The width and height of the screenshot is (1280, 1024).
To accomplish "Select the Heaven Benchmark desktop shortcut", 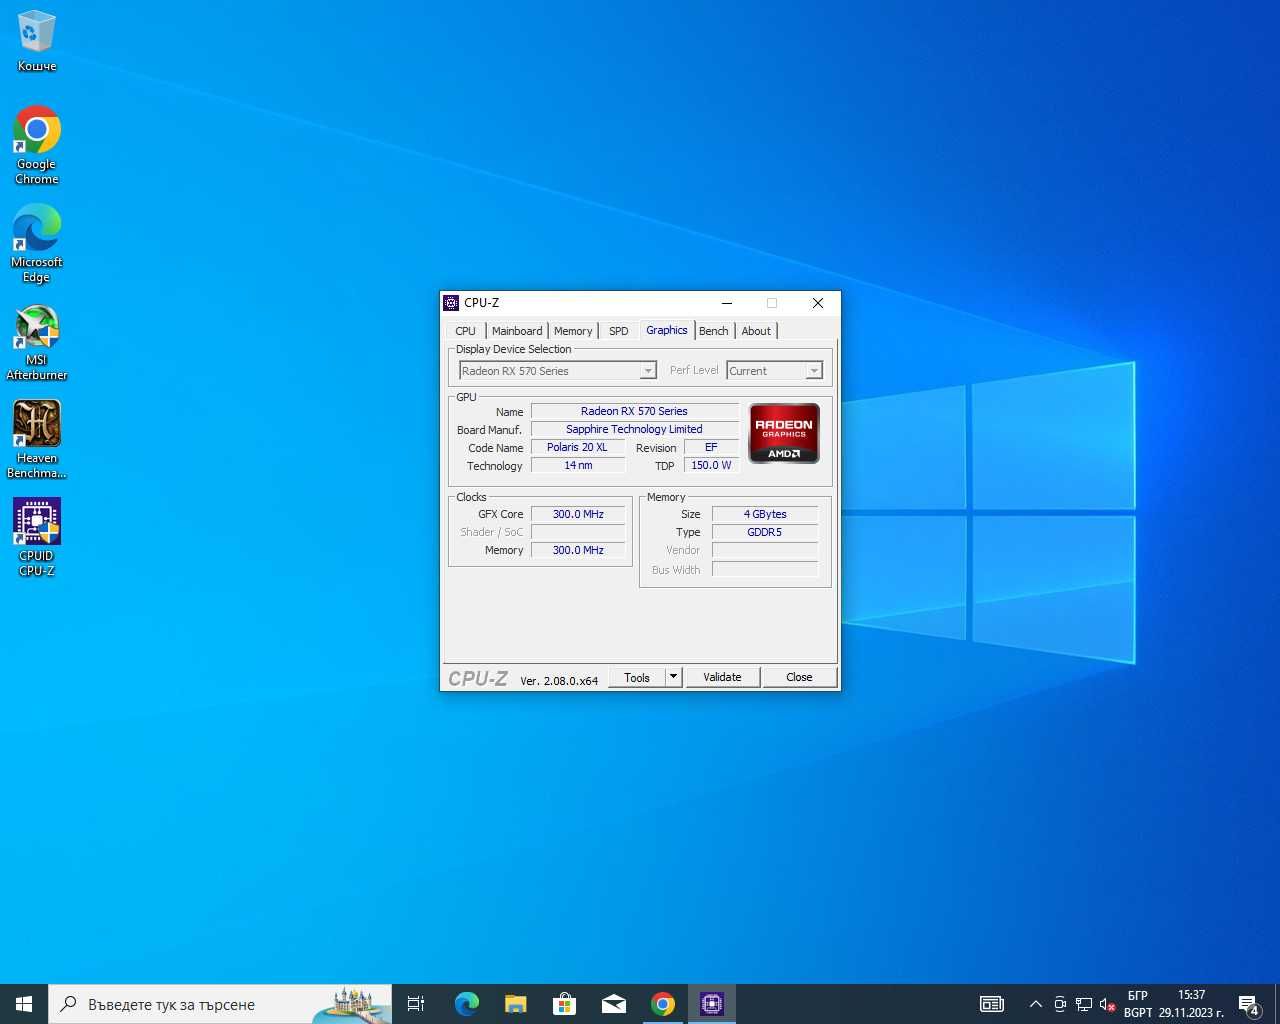I will coord(37,439).
